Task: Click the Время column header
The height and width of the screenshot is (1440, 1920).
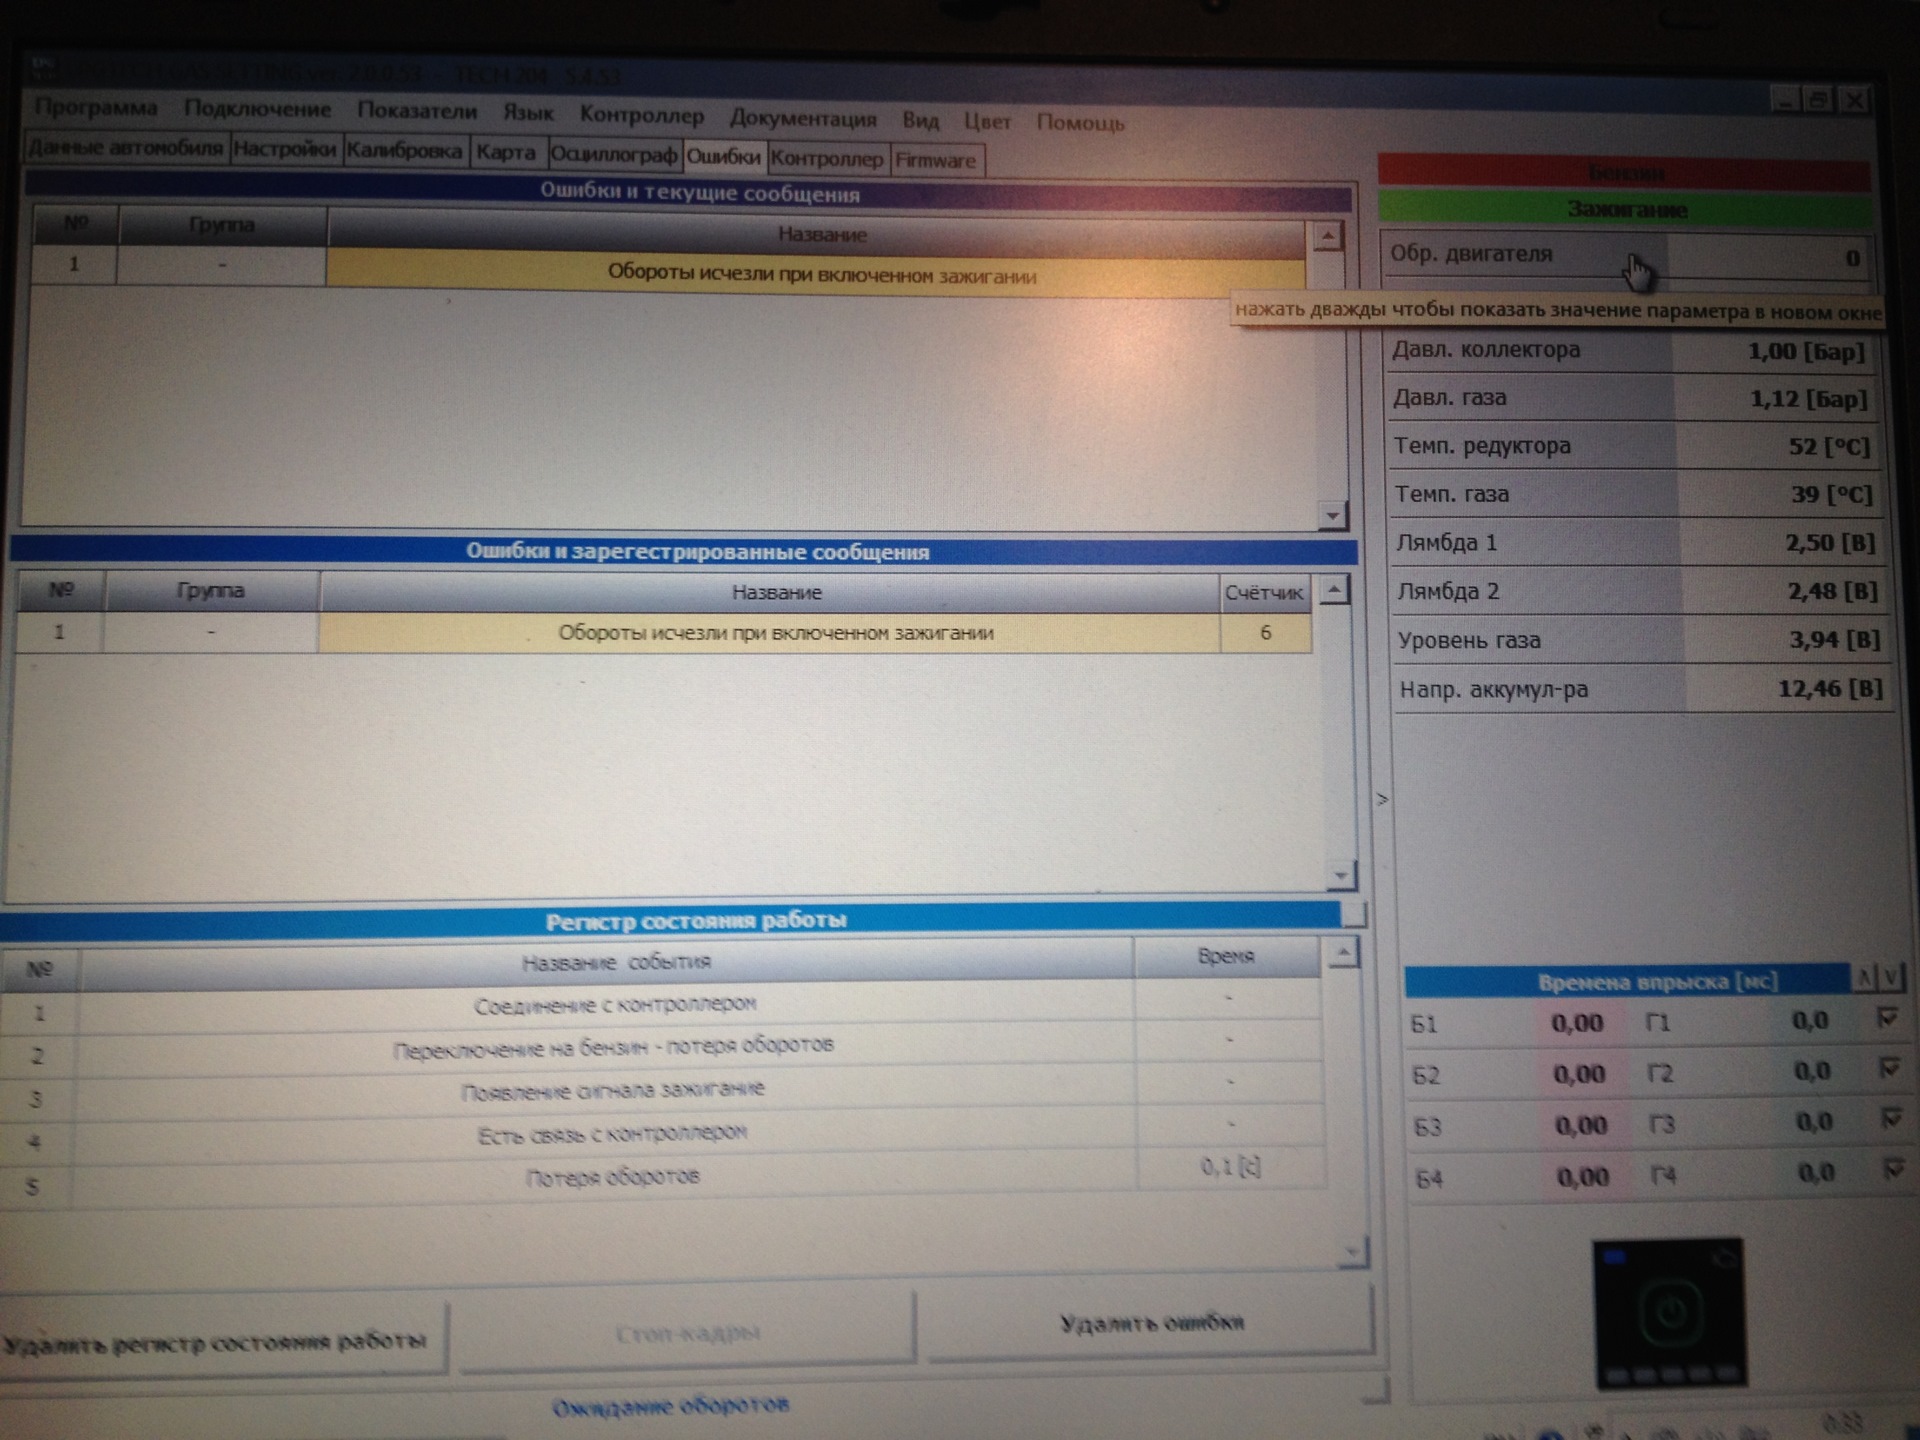Action: click(1226, 957)
